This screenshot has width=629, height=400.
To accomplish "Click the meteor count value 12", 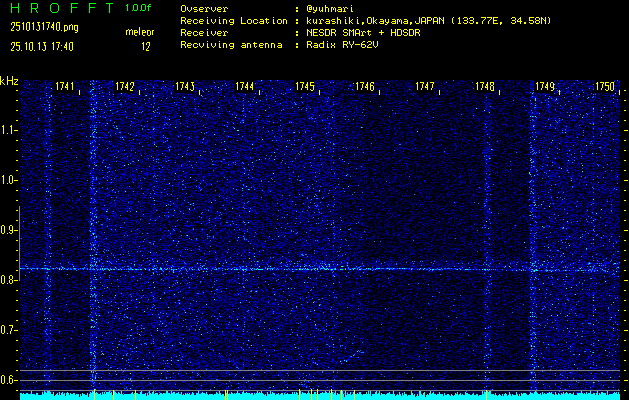I will (146, 47).
